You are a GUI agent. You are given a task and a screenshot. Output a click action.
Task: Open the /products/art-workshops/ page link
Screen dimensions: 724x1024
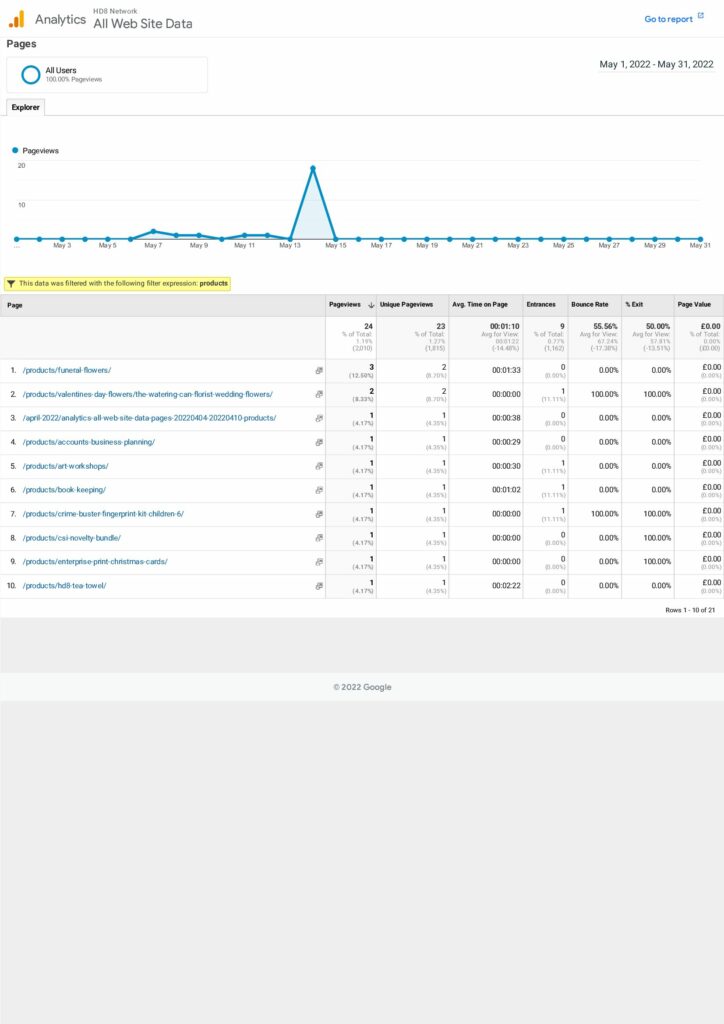[65, 466]
